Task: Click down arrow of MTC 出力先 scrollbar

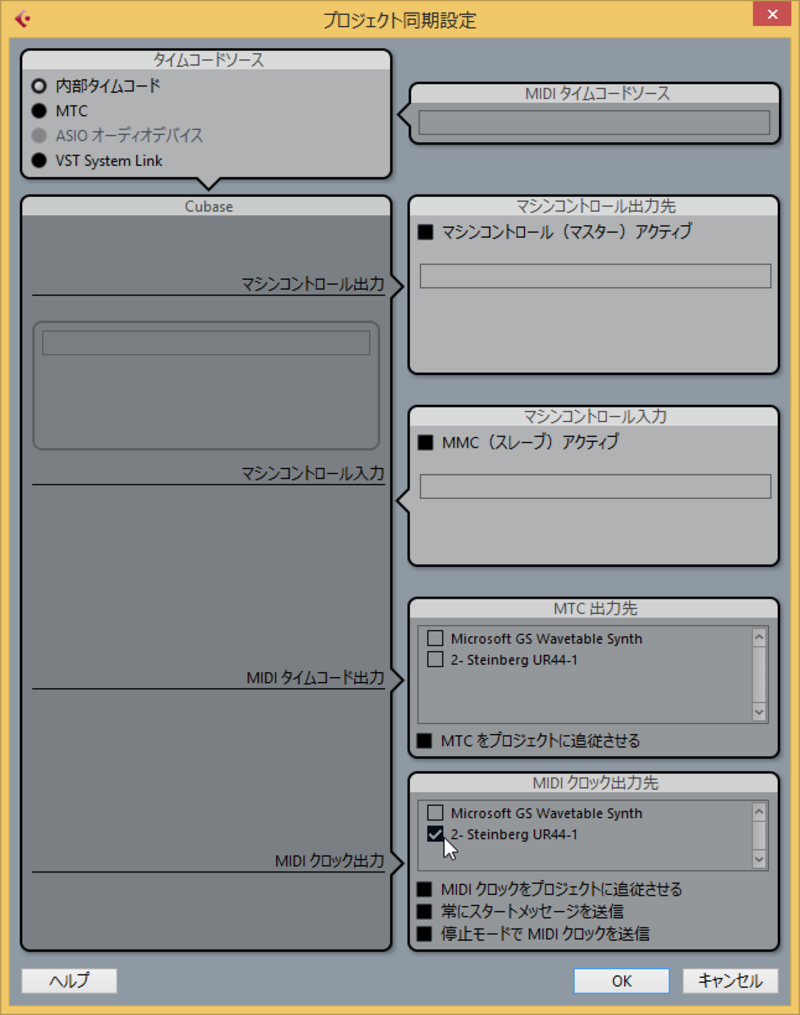Action: pos(759,713)
